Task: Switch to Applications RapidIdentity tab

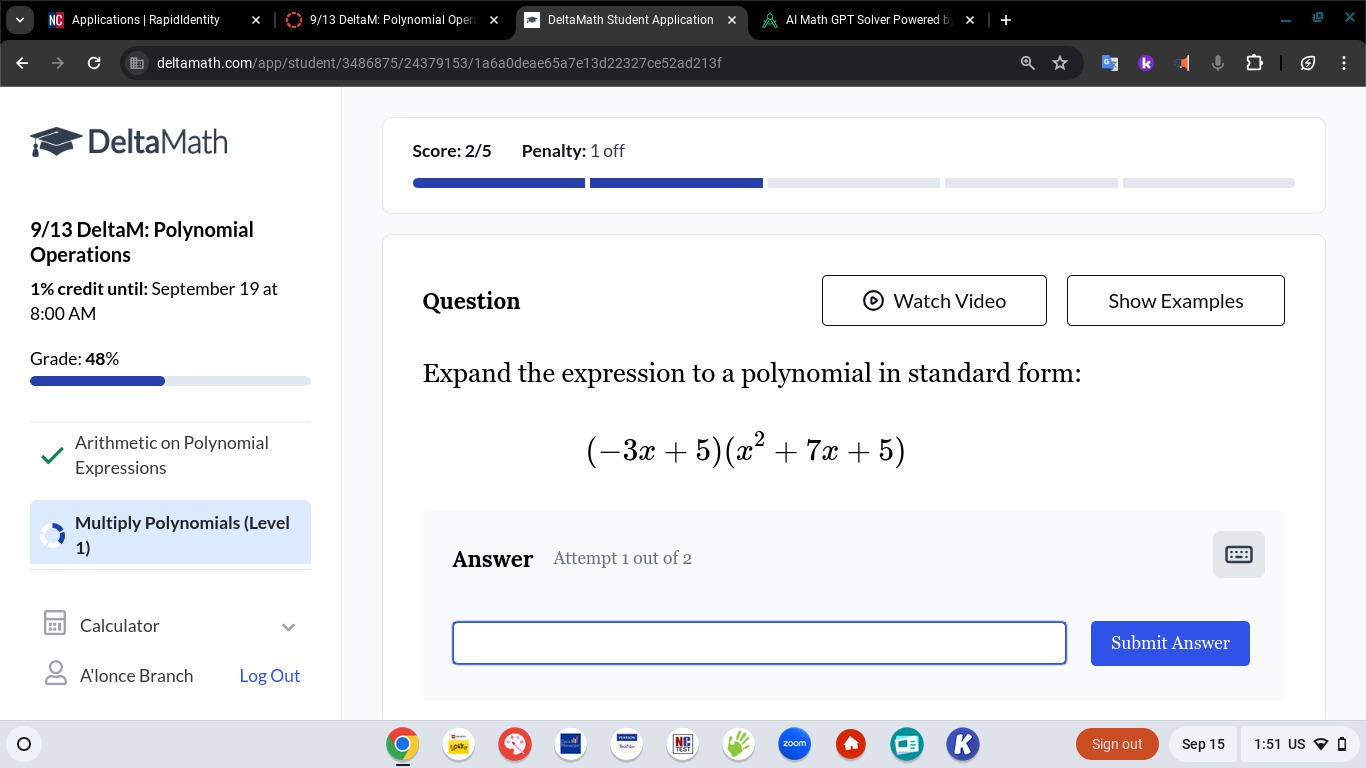Action: tap(155, 20)
